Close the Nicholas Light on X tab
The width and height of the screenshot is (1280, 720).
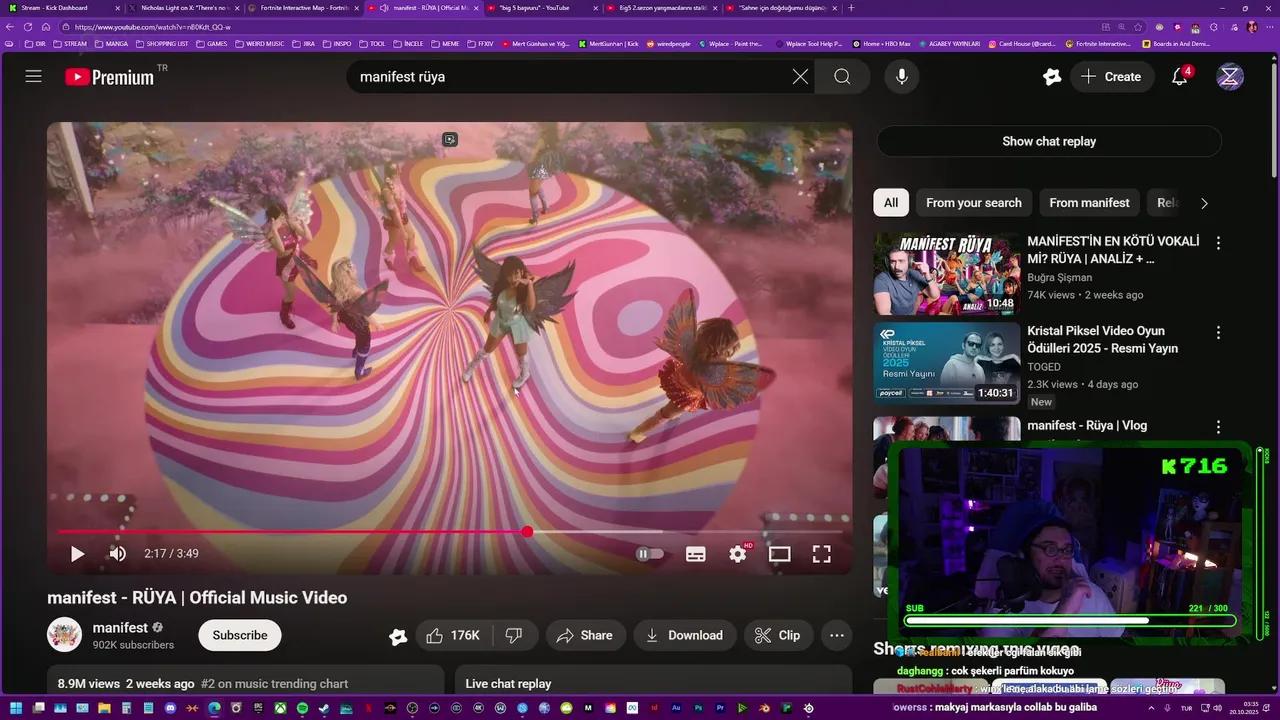237,8
